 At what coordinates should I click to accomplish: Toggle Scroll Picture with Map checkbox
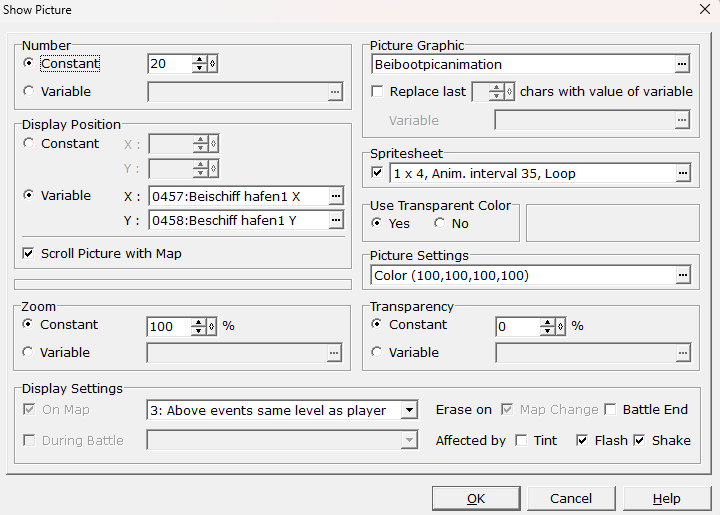(x=28, y=254)
